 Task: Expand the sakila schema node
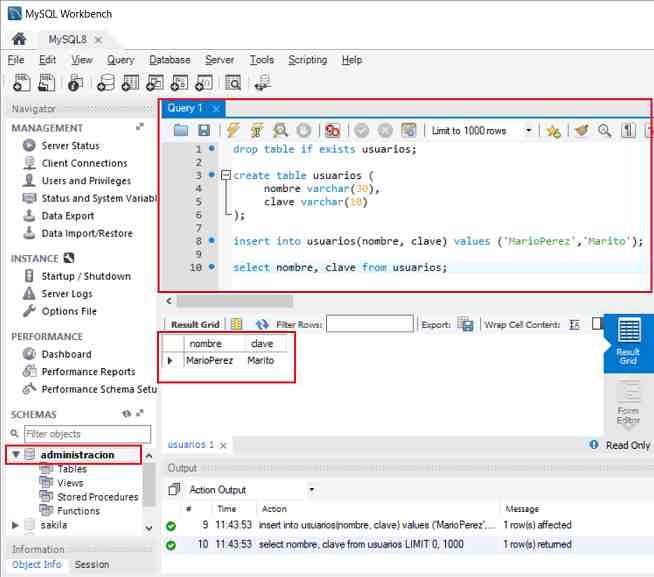(x=16, y=524)
